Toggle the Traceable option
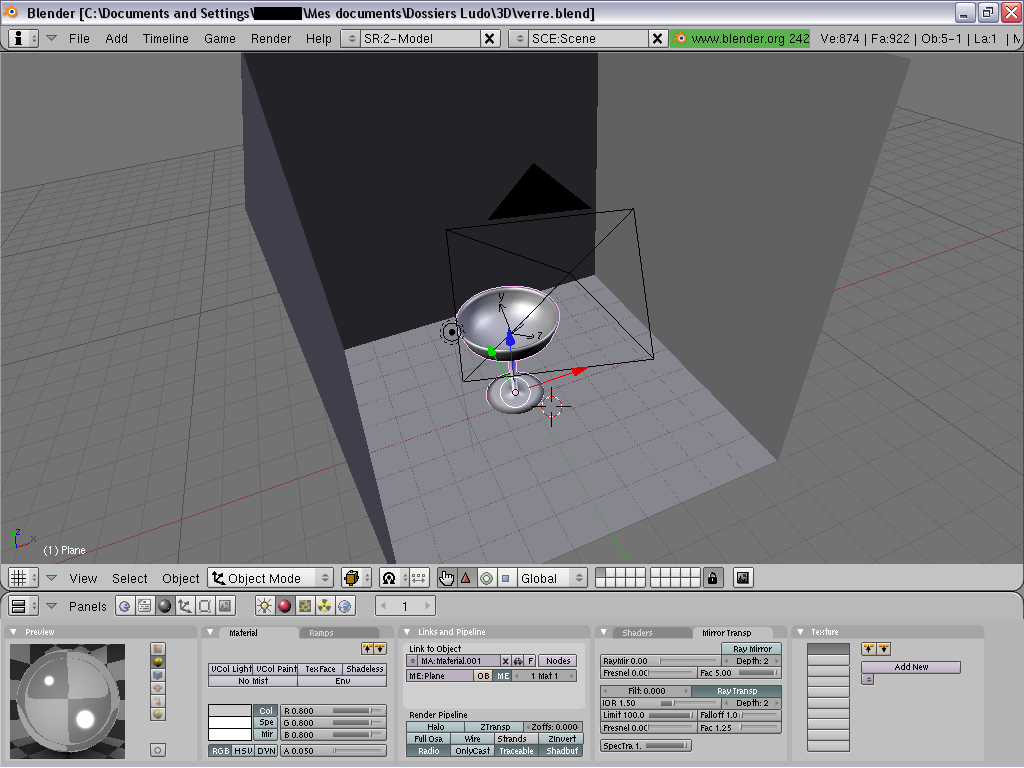This screenshot has height=768, width=1024. pos(516,751)
